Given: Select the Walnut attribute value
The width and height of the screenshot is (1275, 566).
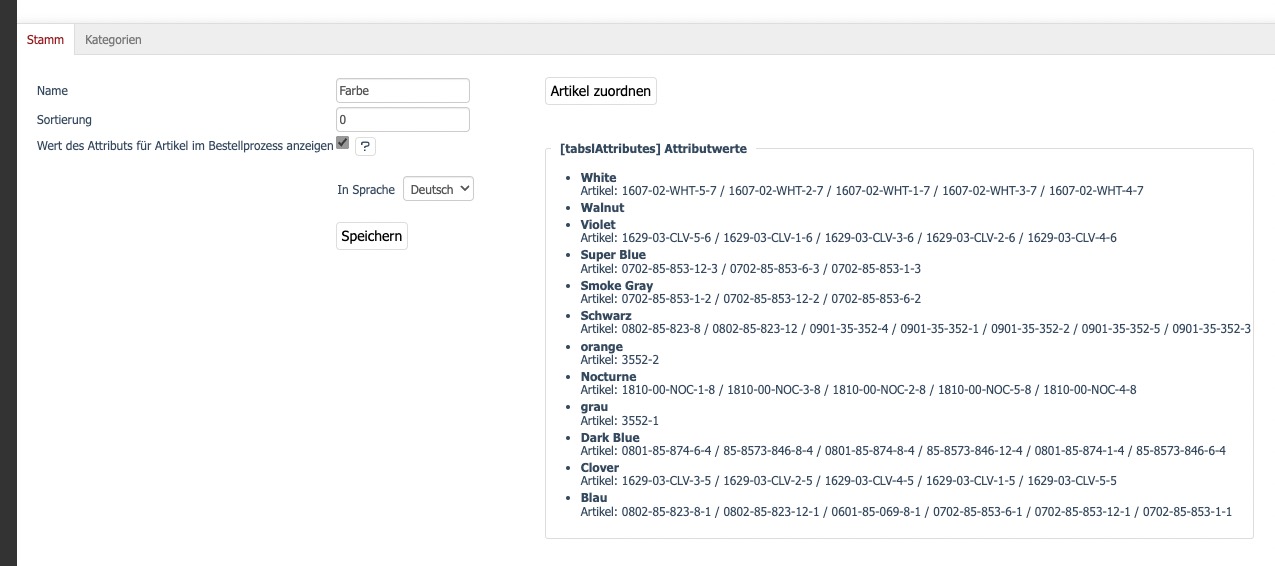Looking at the screenshot, I should 602,208.
